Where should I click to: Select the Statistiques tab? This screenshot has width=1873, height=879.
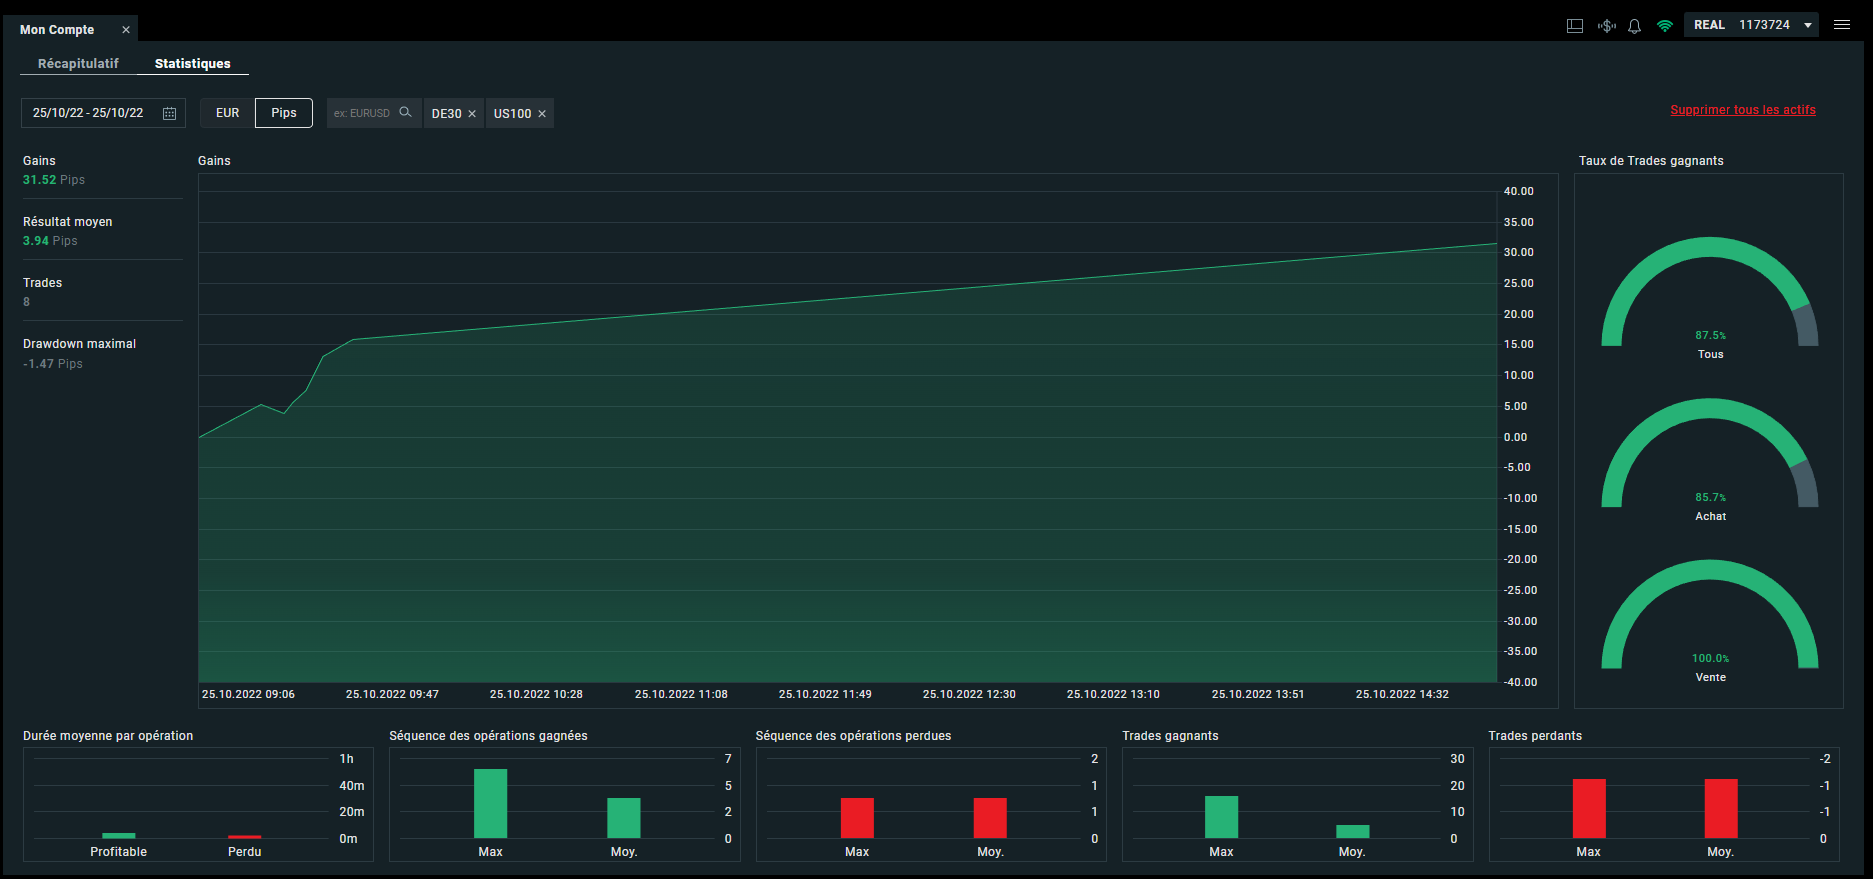[x=193, y=63]
